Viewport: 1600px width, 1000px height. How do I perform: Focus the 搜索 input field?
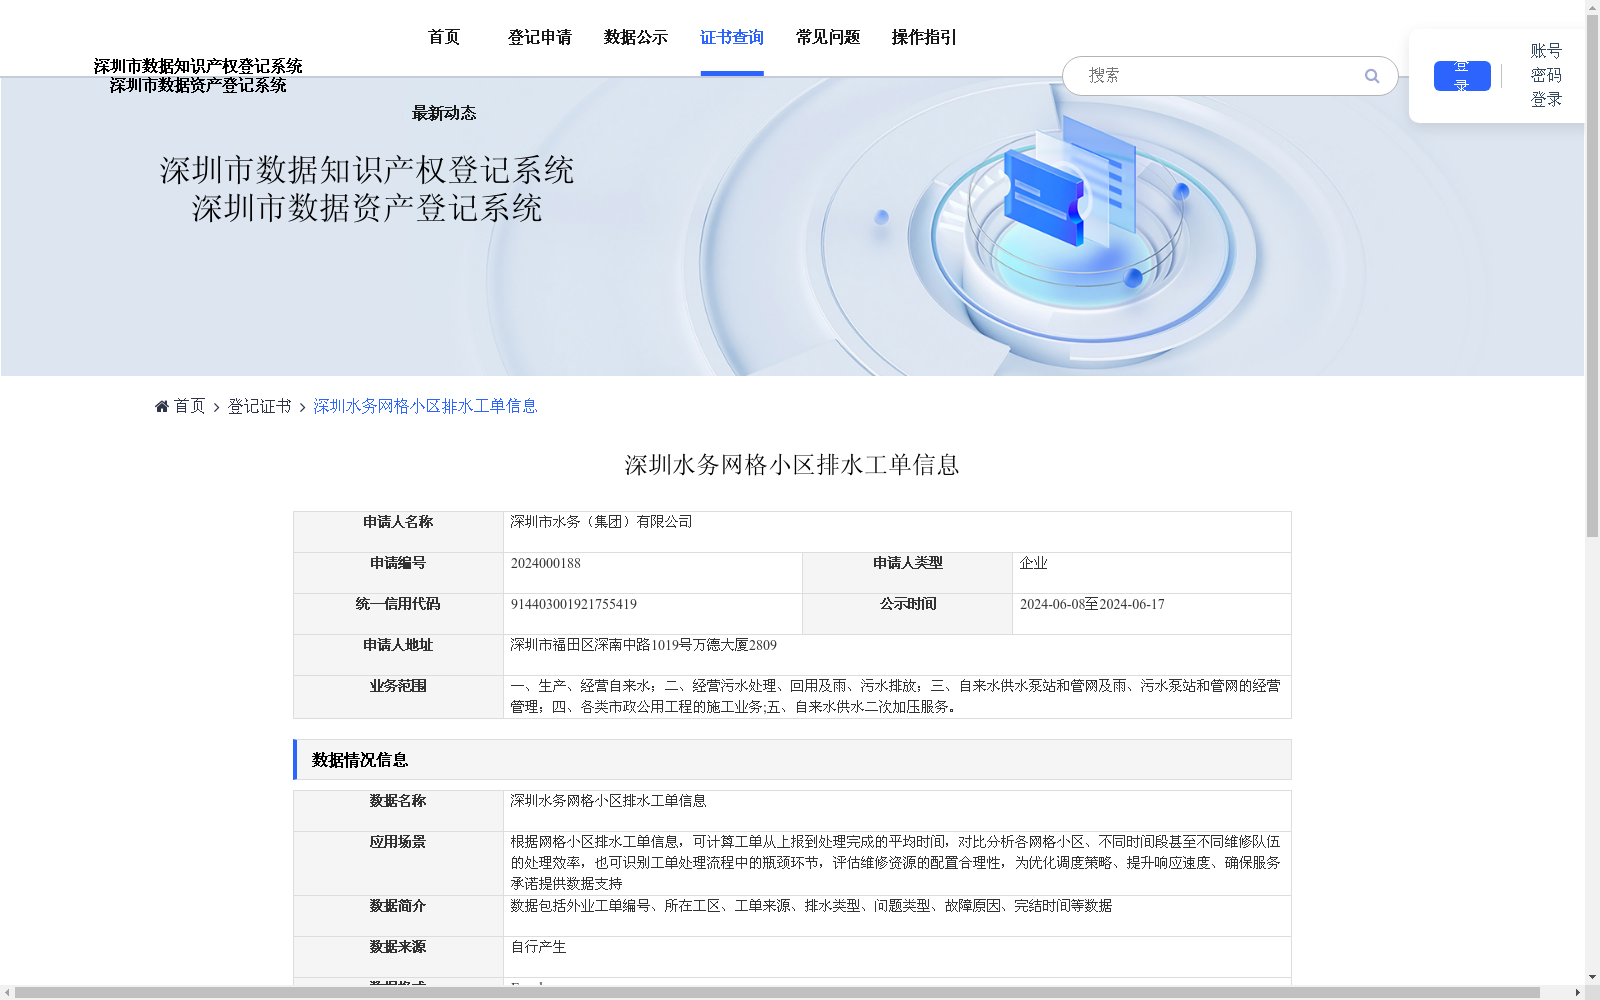(1220, 76)
